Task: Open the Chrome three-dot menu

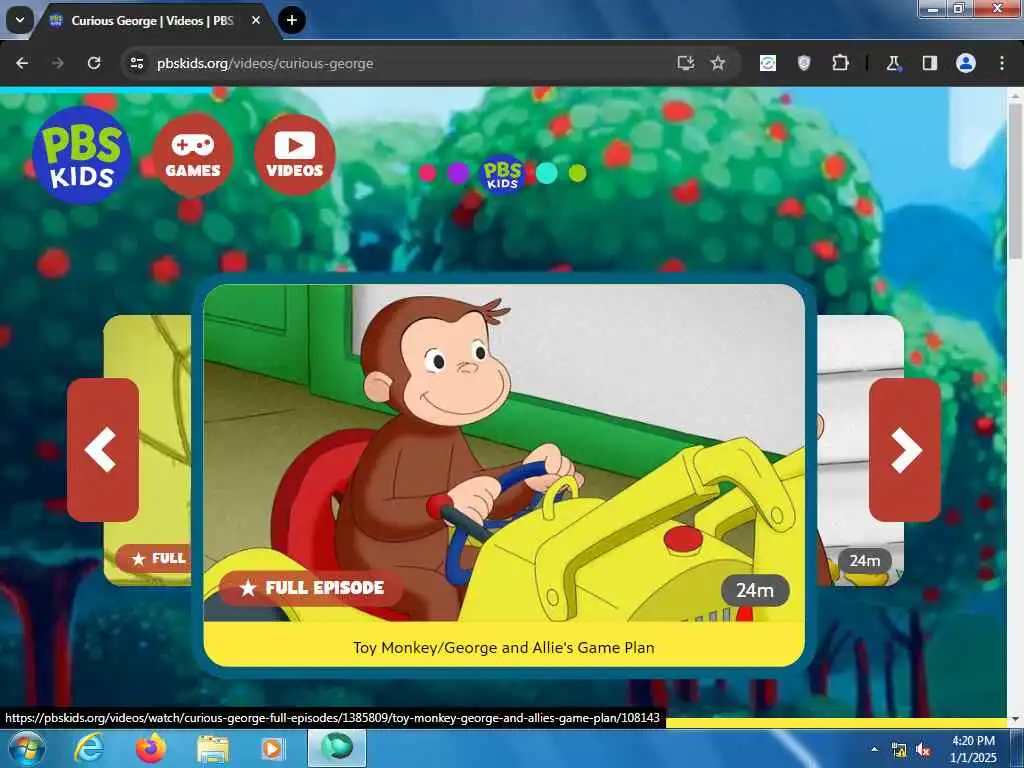Action: point(1002,63)
